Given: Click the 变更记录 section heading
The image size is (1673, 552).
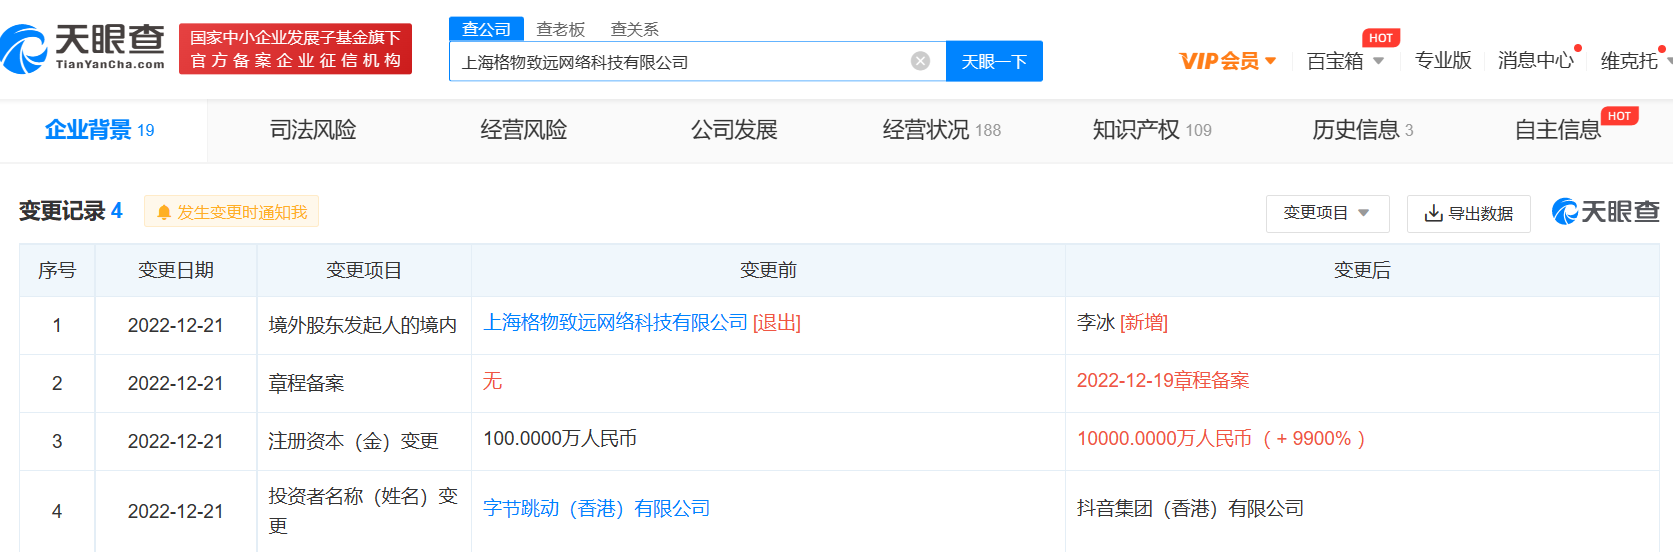Looking at the screenshot, I should click(x=70, y=211).
